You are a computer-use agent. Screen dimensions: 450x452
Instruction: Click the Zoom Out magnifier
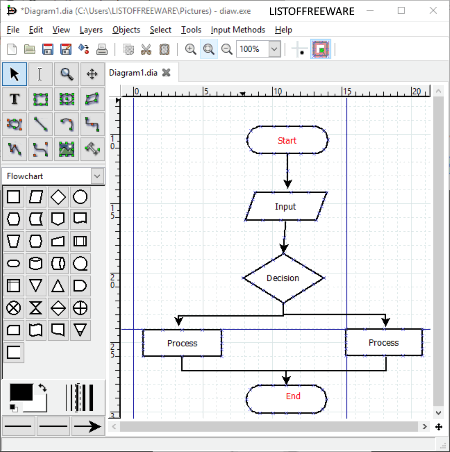click(227, 49)
